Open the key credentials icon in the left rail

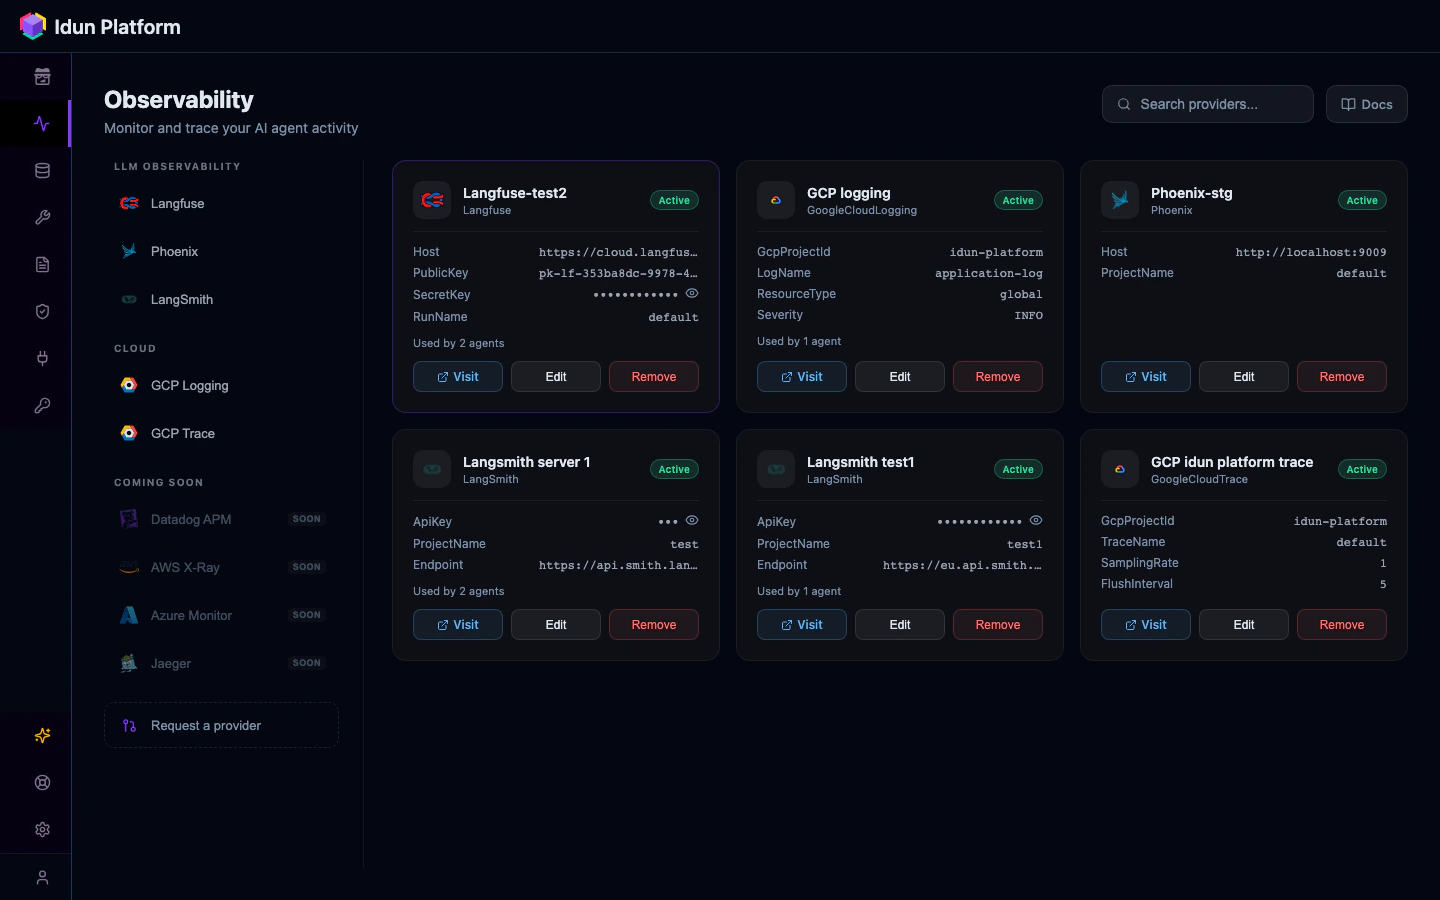point(42,405)
